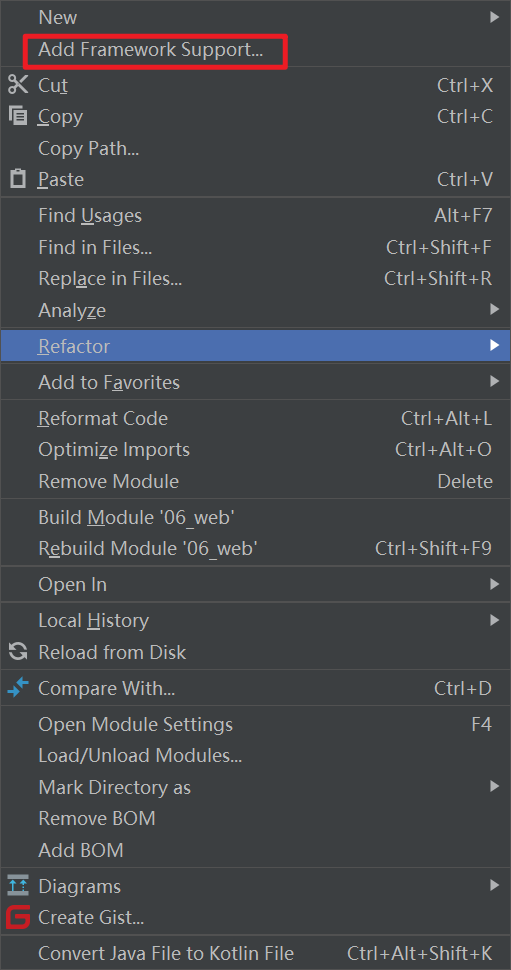Open Find in Files...

(x=256, y=247)
